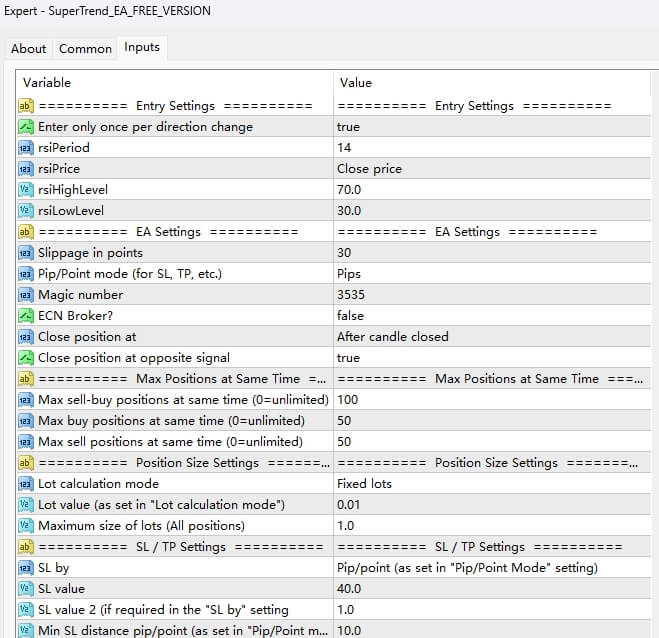Click the icon for Max sell-buy positions row
659x638 pixels.
click(26, 400)
